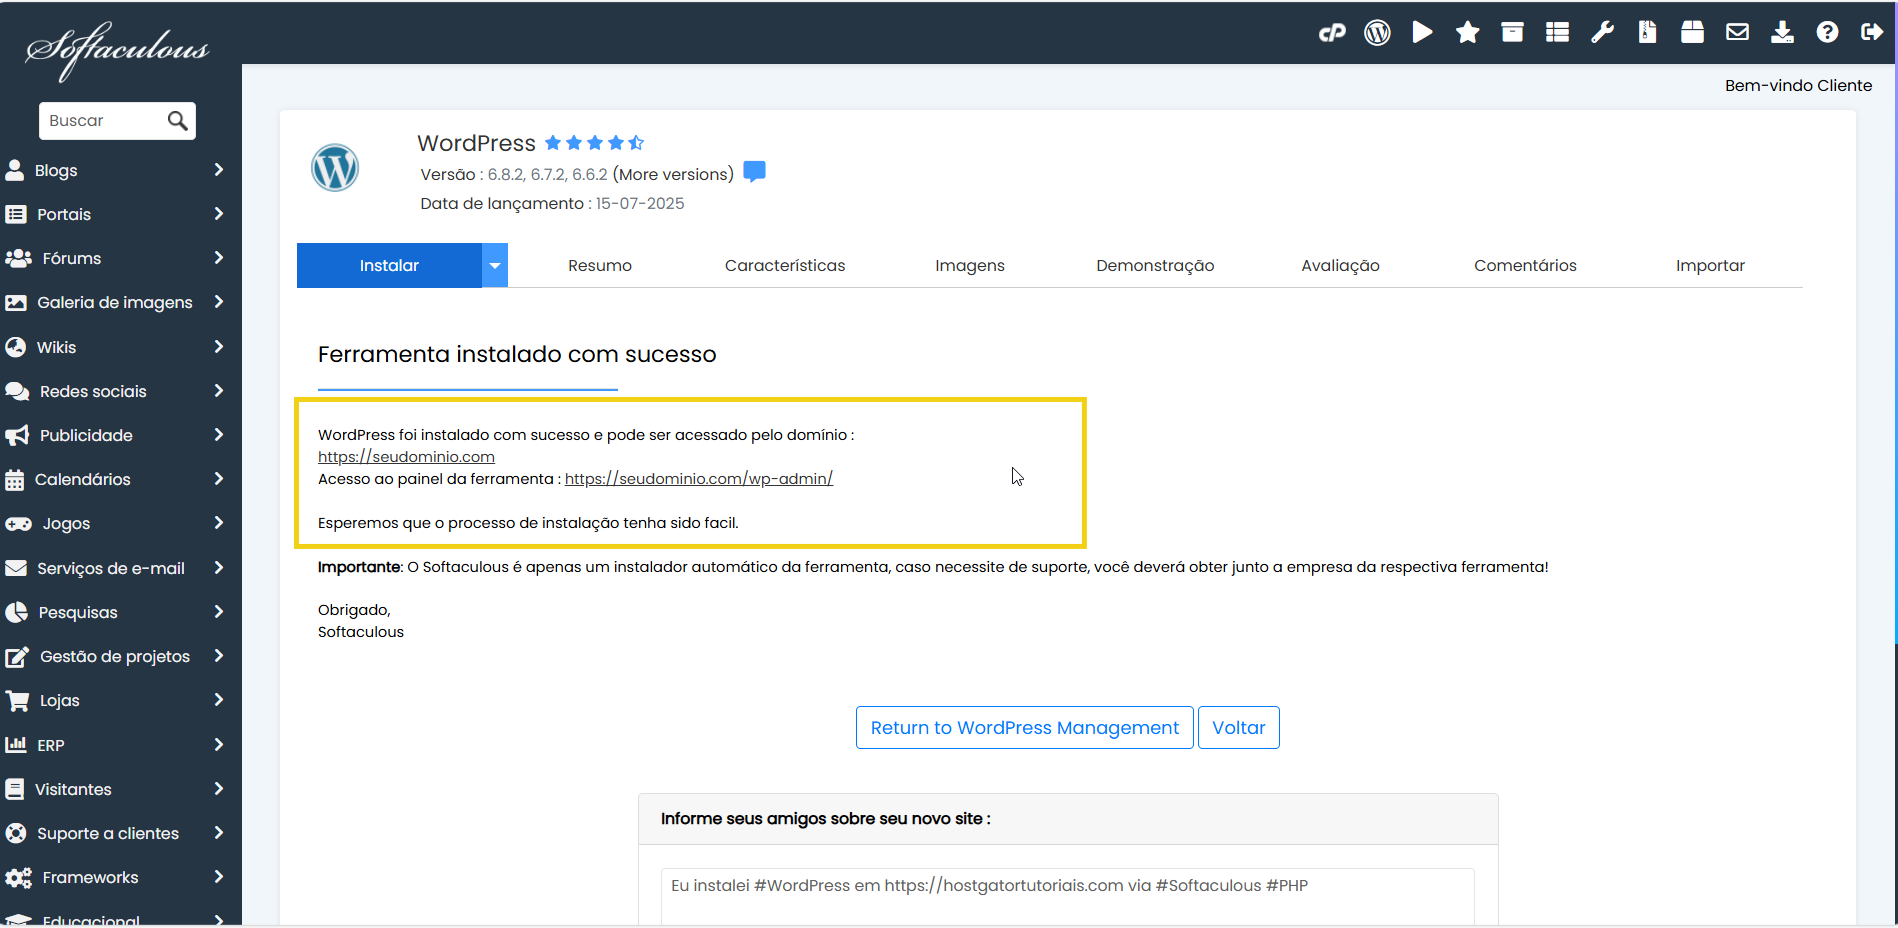Click the blue comment bubble beside versions
The image size is (1898, 928).
(x=755, y=172)
